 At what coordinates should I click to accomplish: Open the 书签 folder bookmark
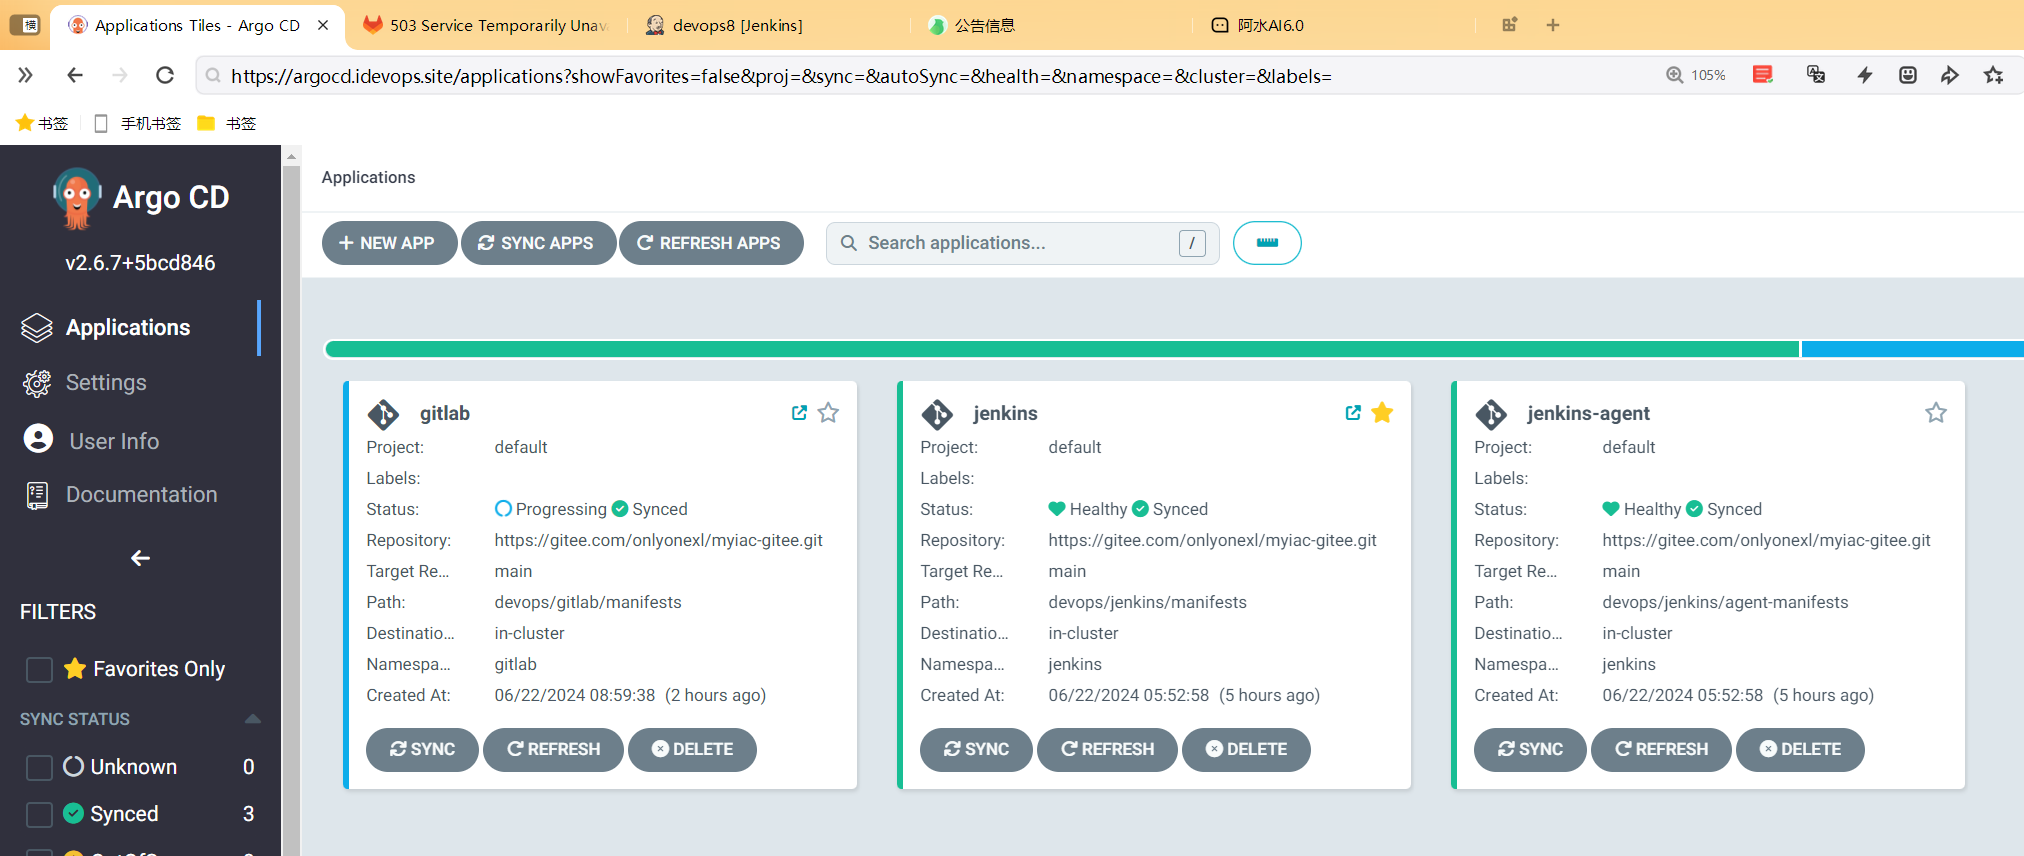point(227,123)
